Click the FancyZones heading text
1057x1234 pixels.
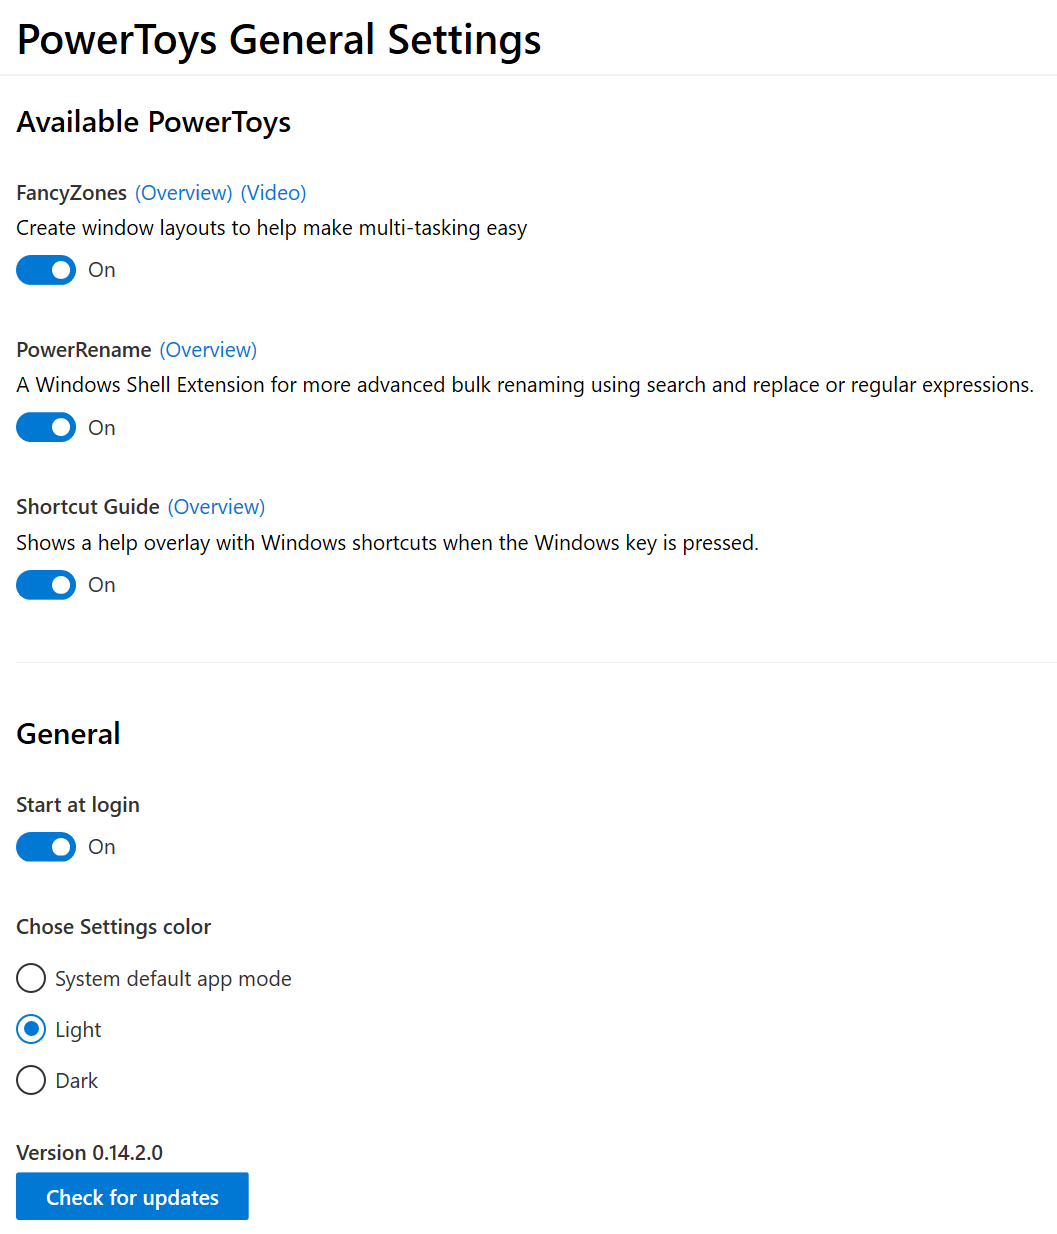point(71,192)
